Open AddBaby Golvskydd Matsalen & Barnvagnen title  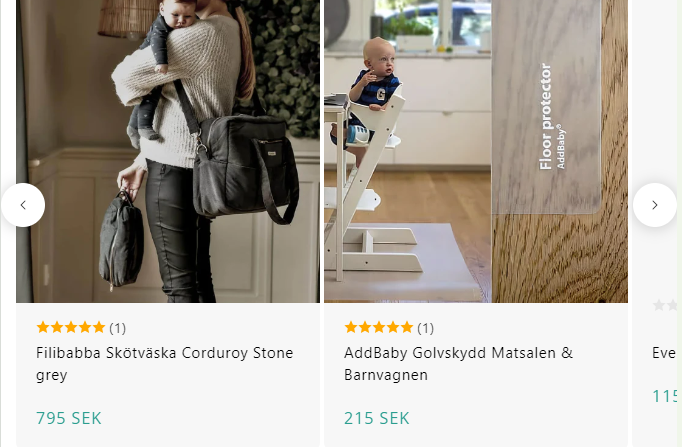tap(458, 364)
